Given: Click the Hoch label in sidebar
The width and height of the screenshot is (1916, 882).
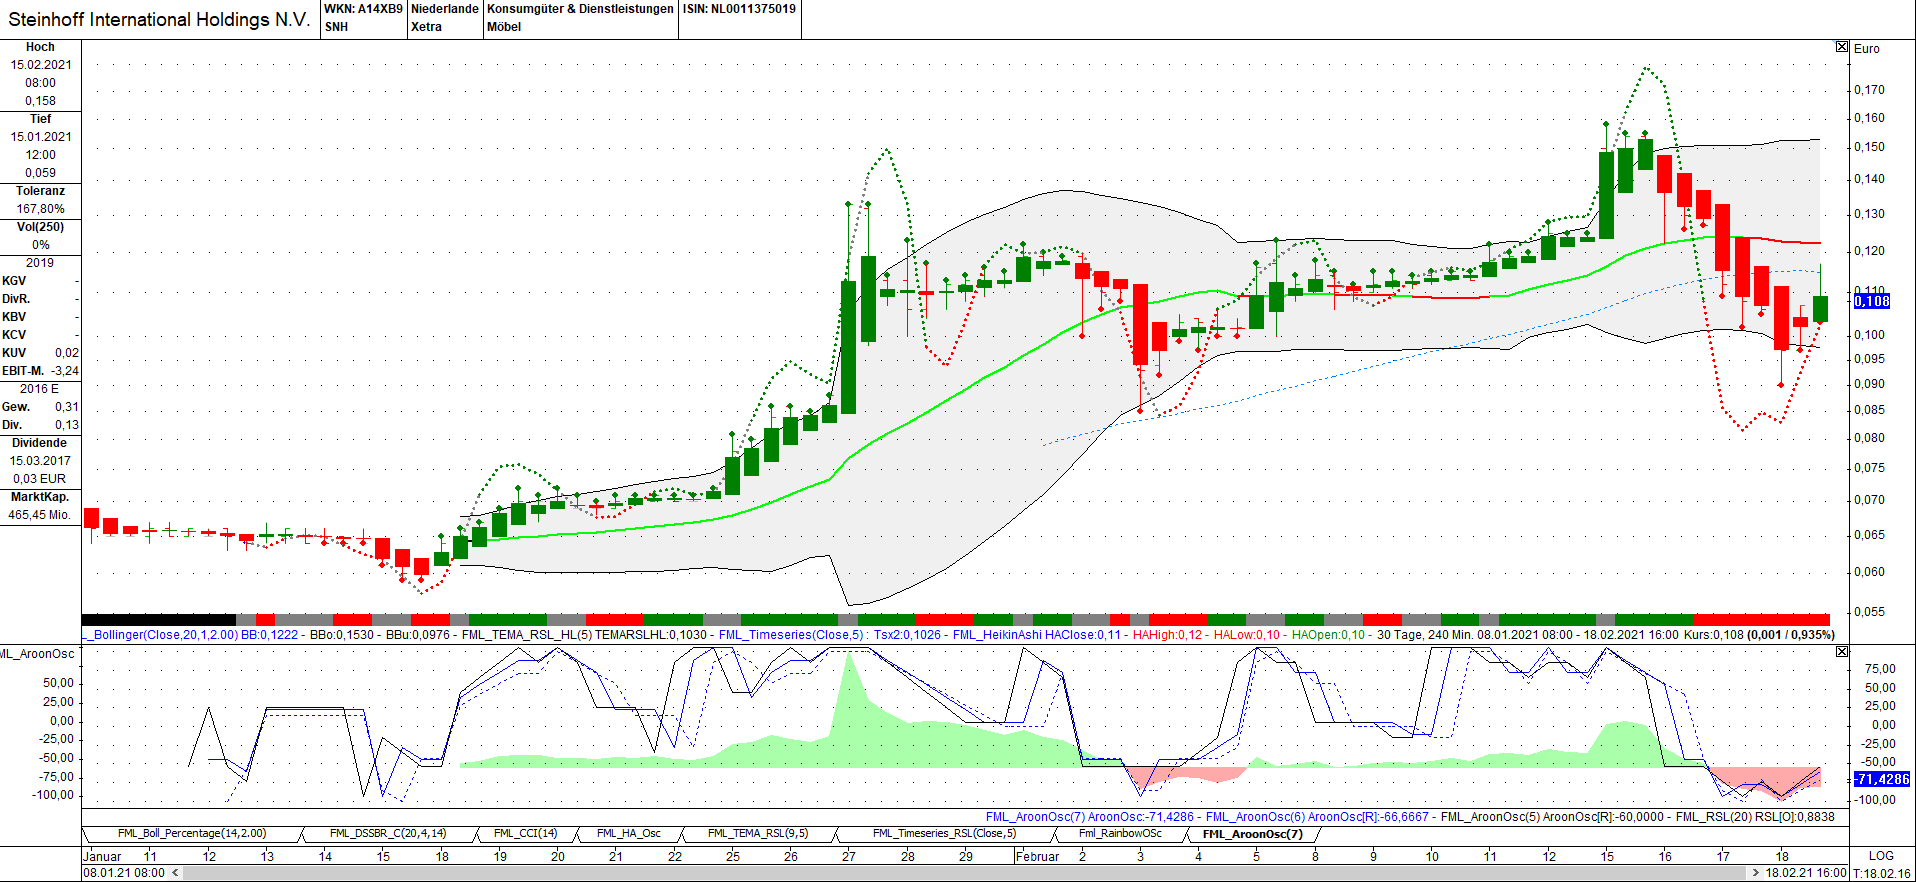Looking at the screenshot, I should (x=40, y=47).
